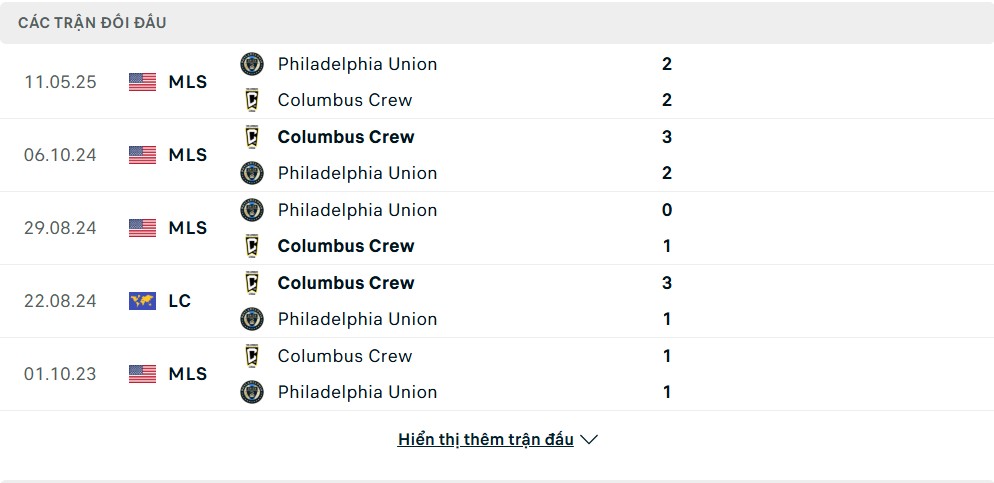Click Columbus Crew logo in 22.08.24 match

coord(252,283)
